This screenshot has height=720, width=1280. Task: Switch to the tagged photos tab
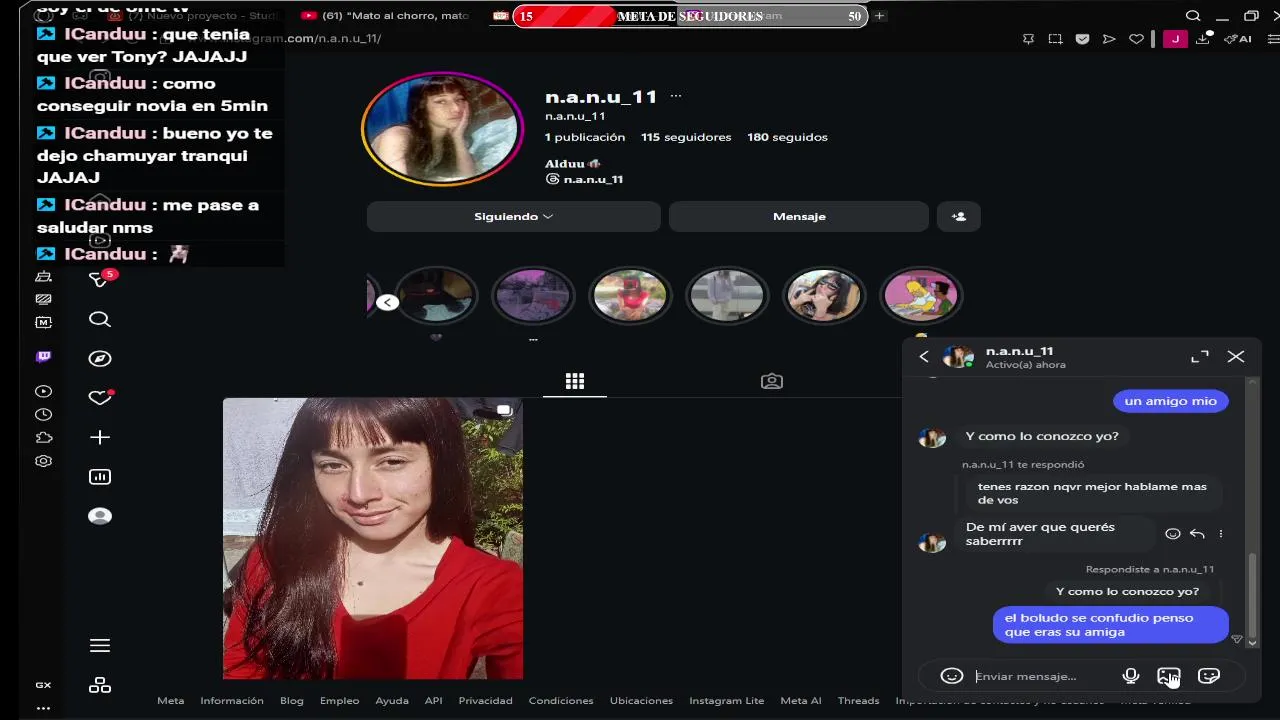click(x=771, y=381)
